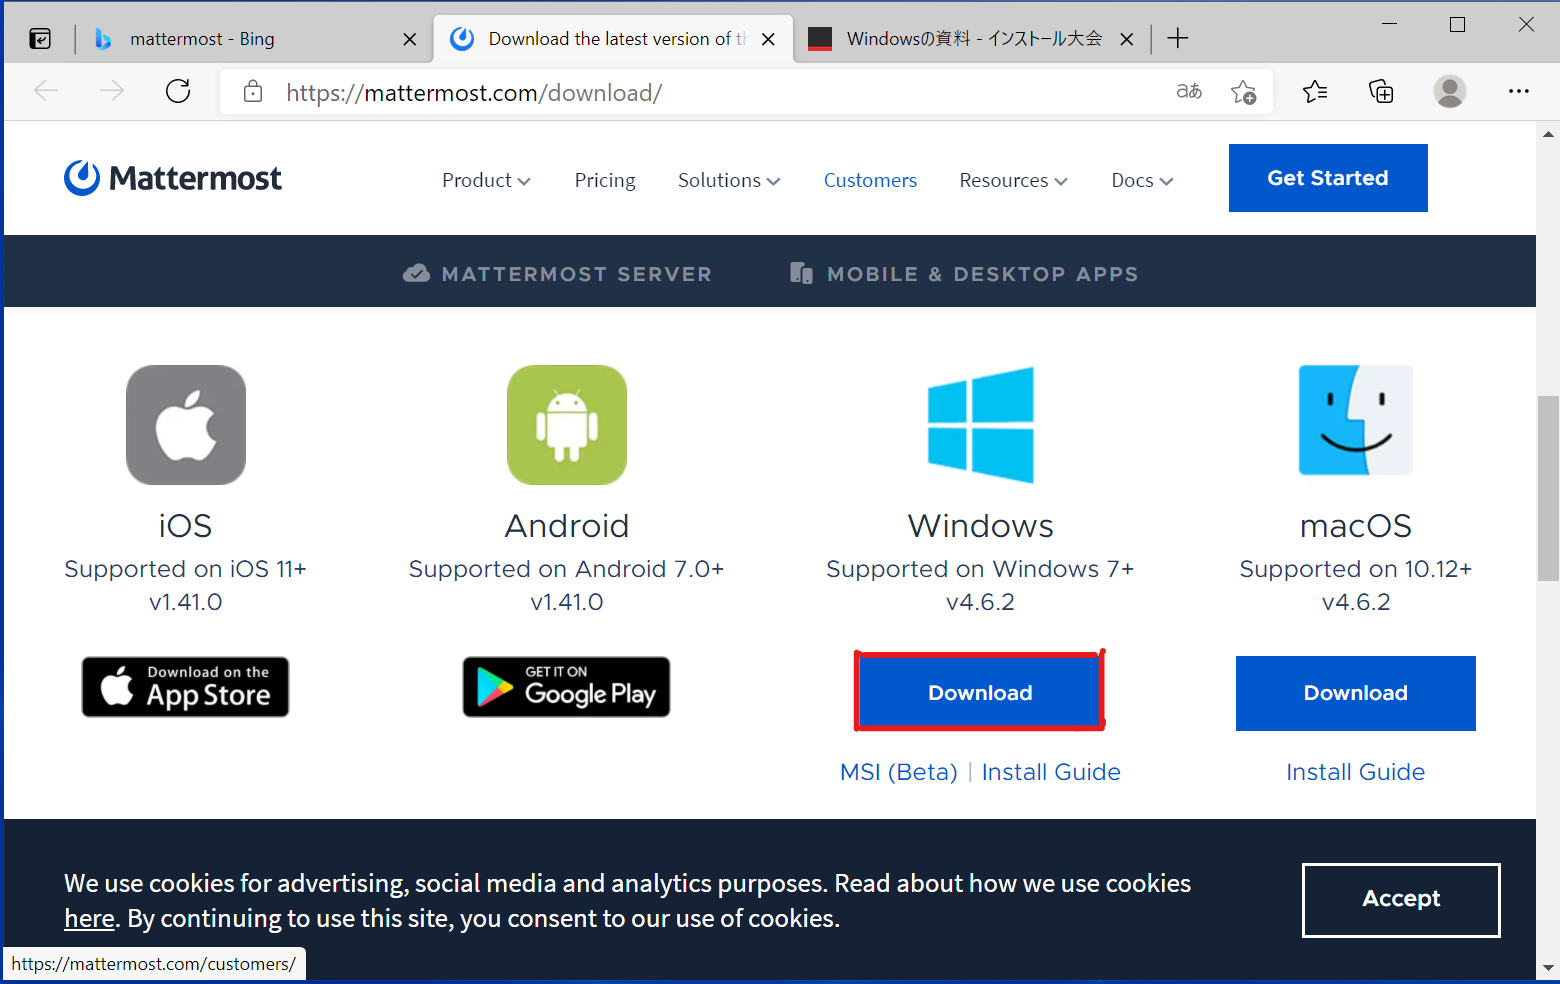Open the Windows Install Guide link
Viewport: 1560px width, 984px height.
click(x=1051, y=772)
